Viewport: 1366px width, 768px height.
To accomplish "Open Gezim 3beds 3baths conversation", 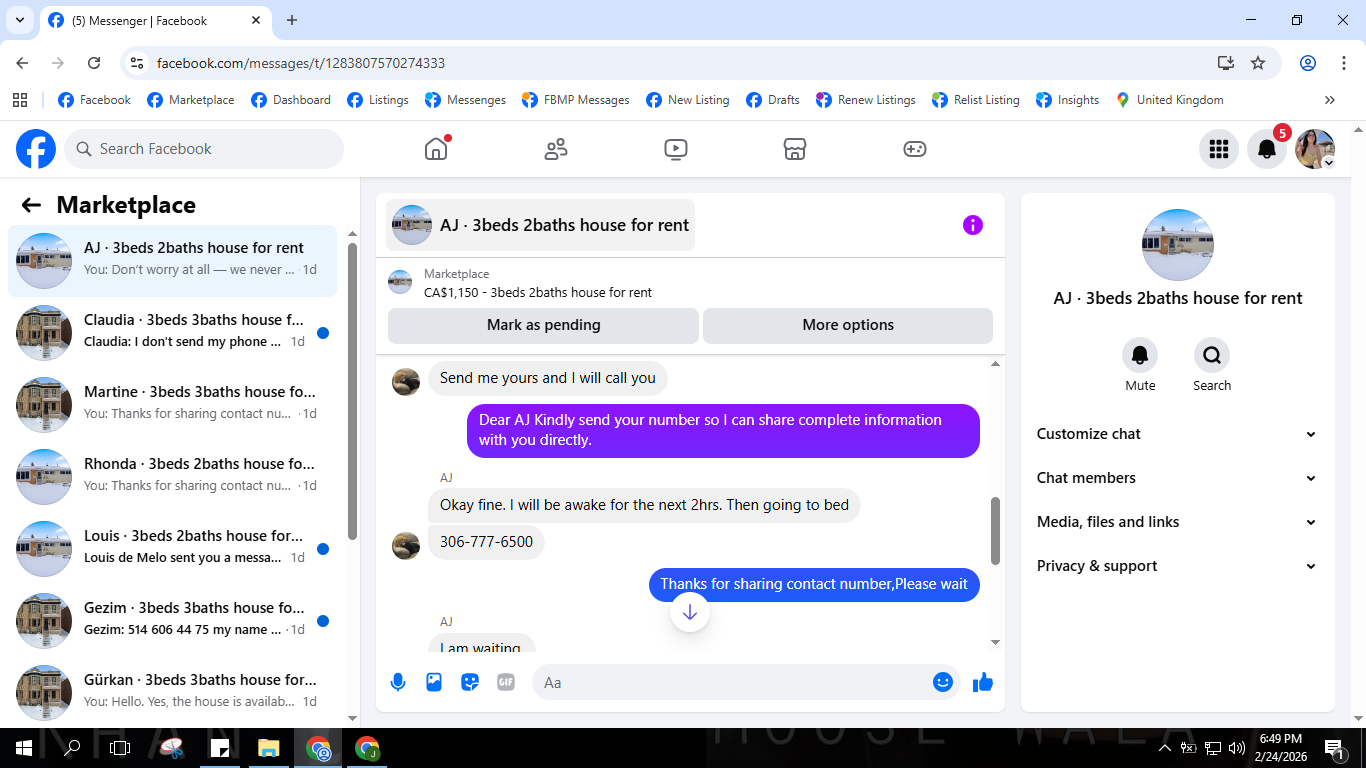I will coord(173,621).
